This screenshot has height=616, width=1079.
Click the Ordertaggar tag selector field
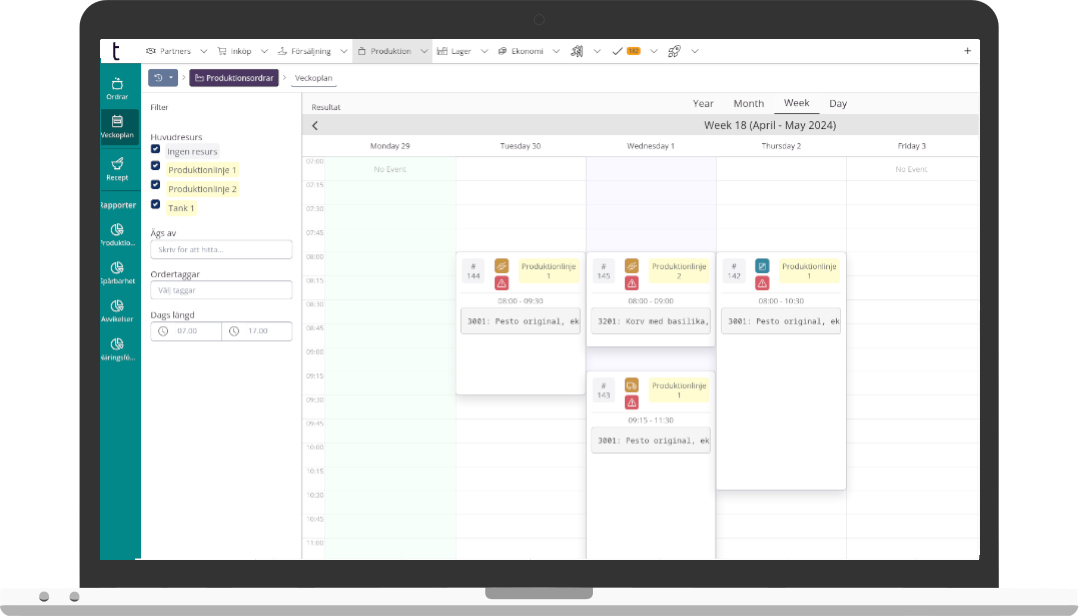[x=221, y=290]
